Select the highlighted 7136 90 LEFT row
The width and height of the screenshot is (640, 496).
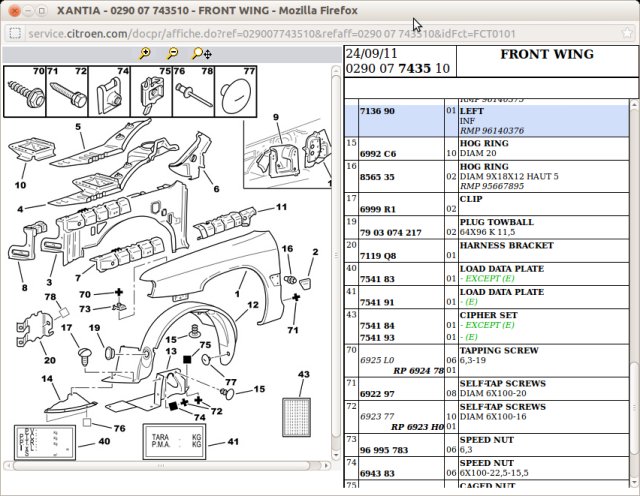[x=487, y=121]
